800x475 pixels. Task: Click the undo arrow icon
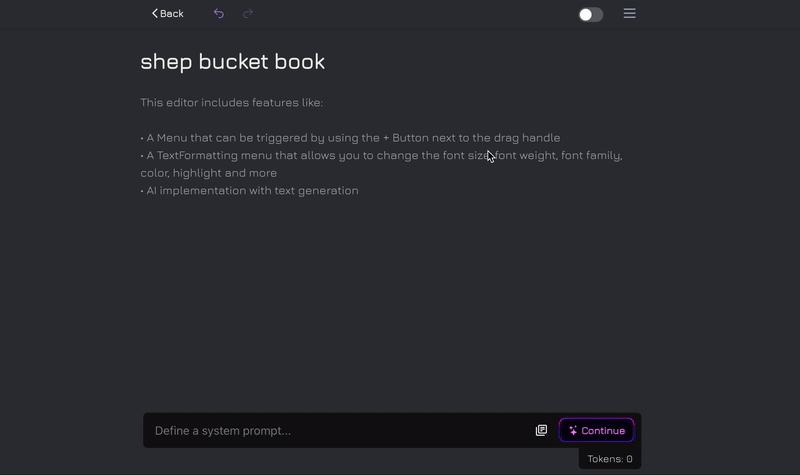pyautogui.click(x=219, y=14)
